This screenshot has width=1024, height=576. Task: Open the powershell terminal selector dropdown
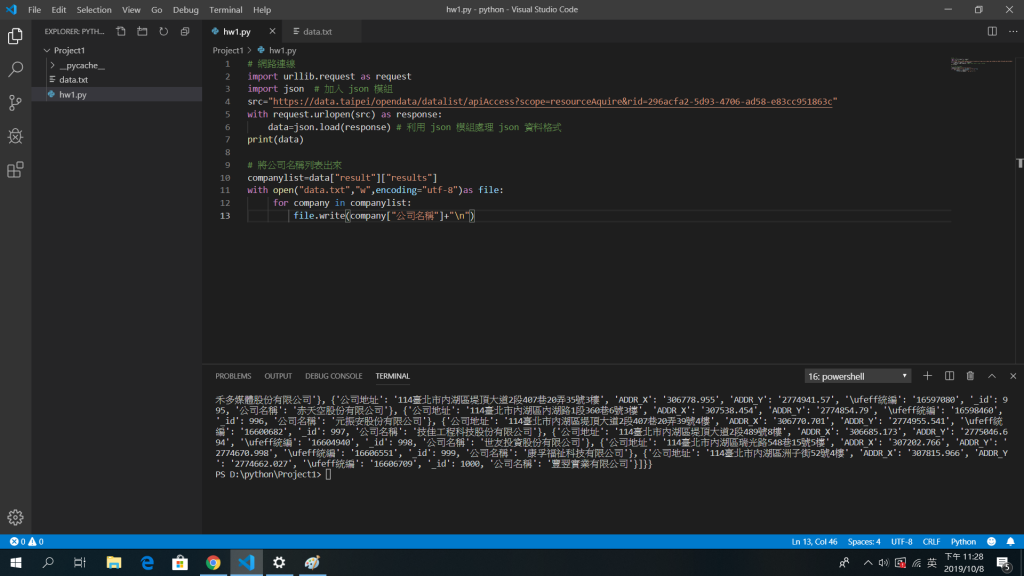858,376
